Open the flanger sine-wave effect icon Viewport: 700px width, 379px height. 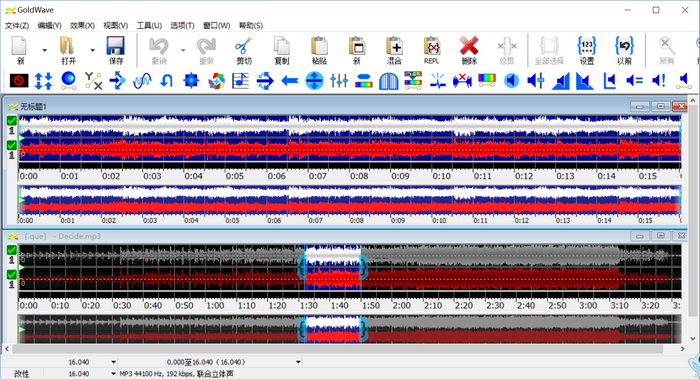[142, 81]
